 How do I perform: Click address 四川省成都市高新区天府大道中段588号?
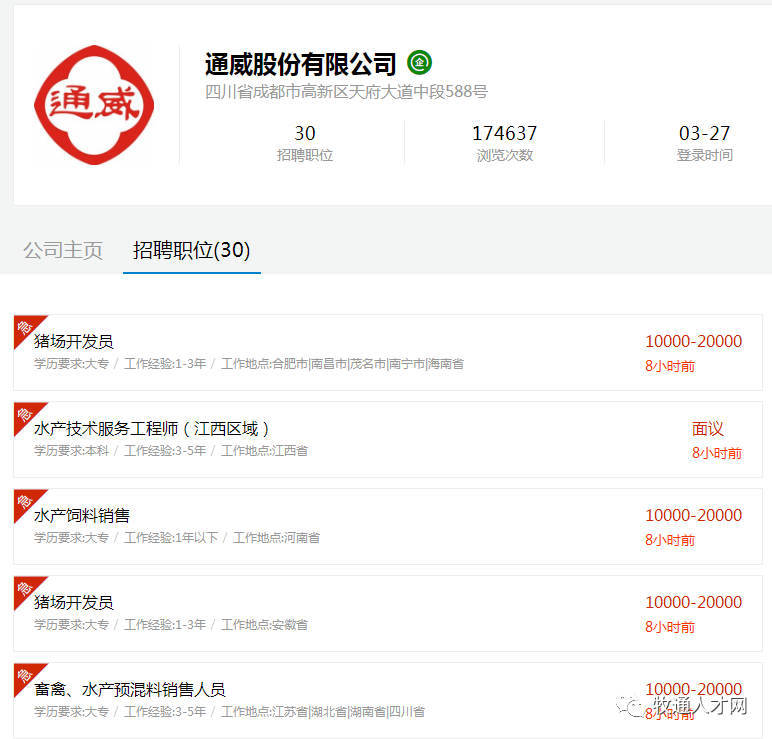point(346,92)
